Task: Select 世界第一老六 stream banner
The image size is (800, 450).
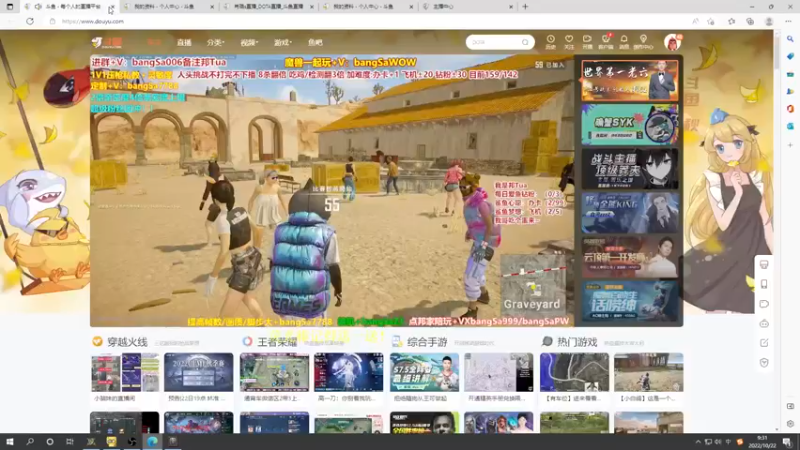Action: point(630,80)
